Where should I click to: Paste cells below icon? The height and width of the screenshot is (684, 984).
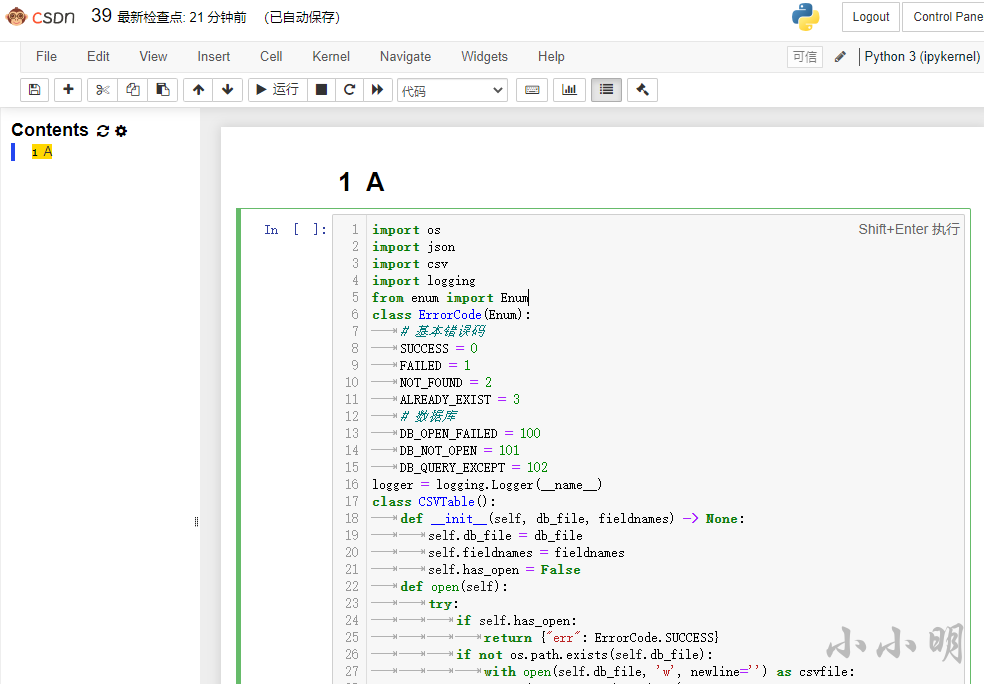pyautogui.click(x=163, y=90)
